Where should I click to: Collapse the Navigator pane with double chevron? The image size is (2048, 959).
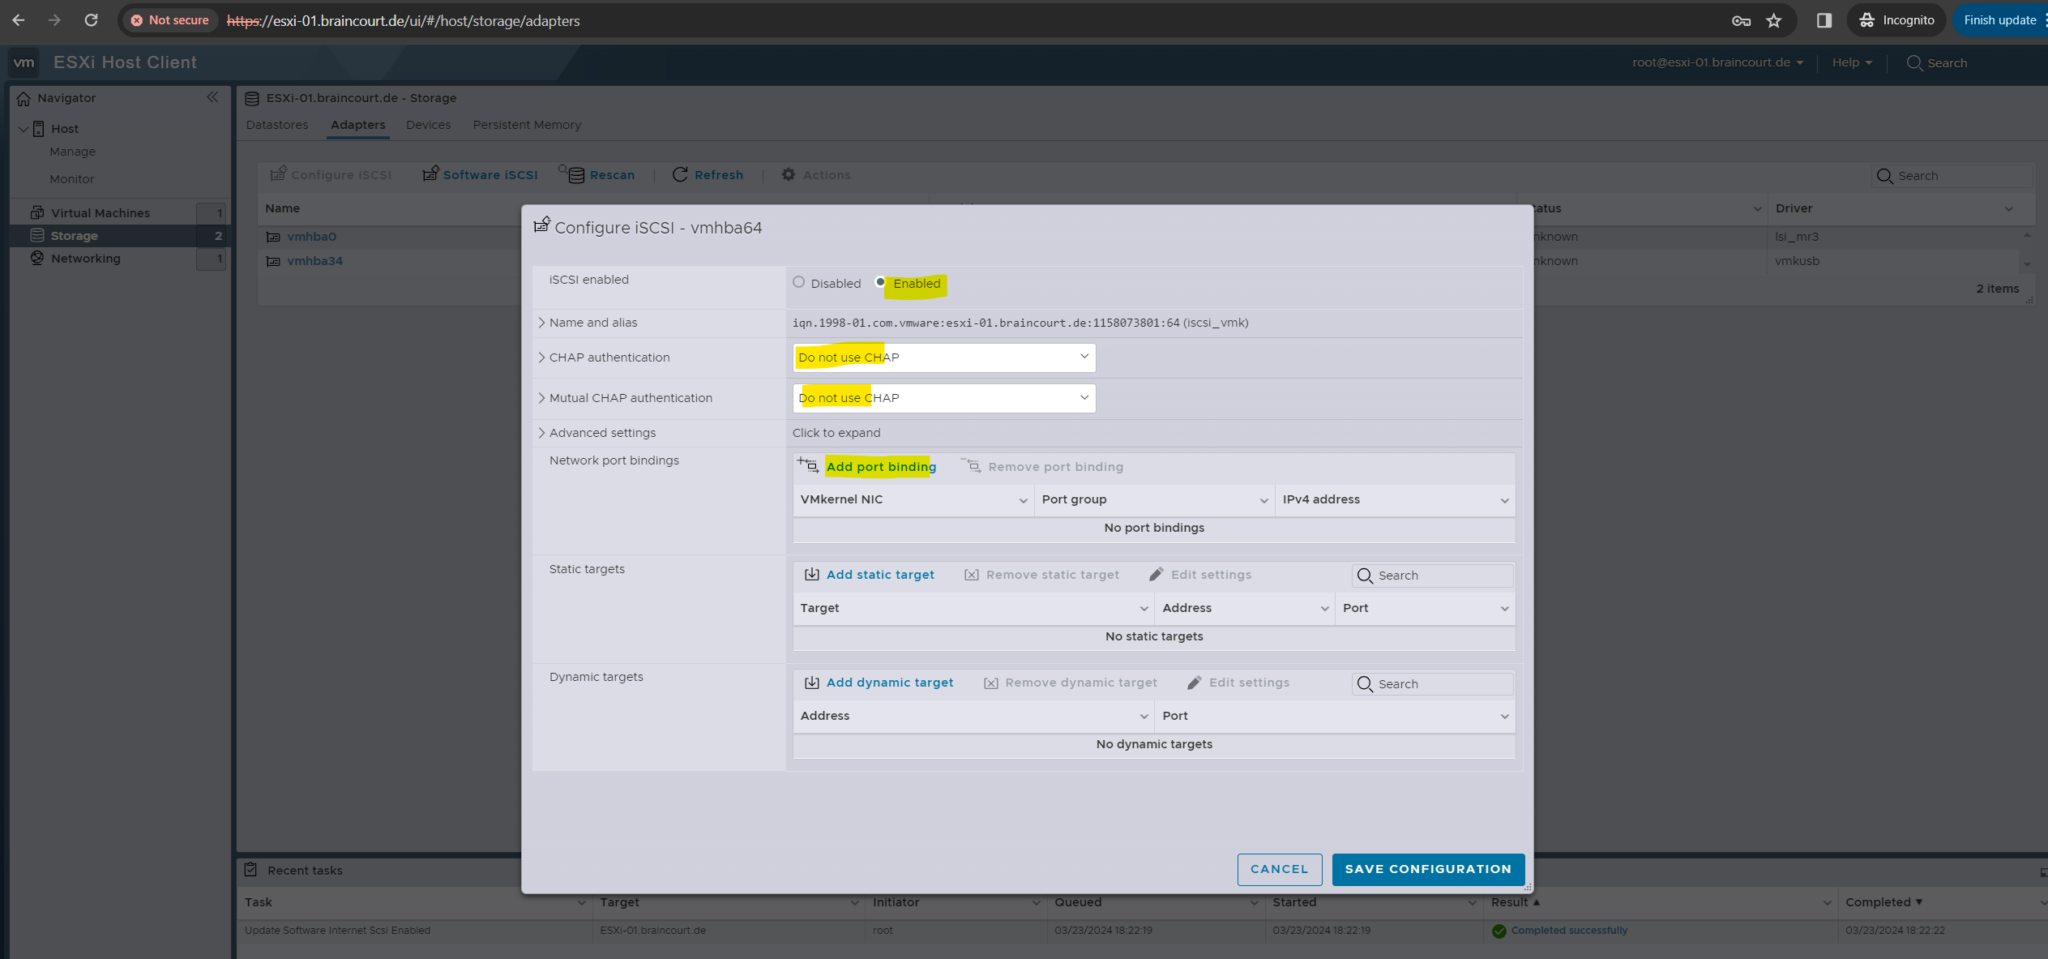click(212, 97)
